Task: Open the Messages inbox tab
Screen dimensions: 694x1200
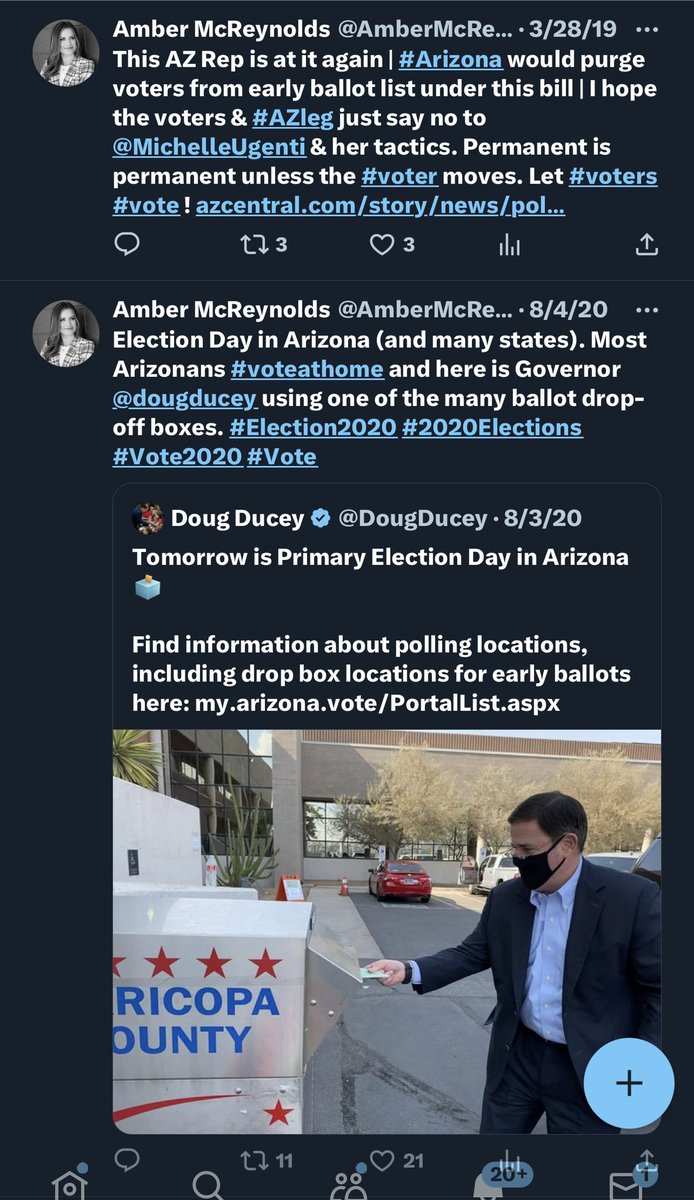Action: pyautogui.click(x=627, y=1185)
